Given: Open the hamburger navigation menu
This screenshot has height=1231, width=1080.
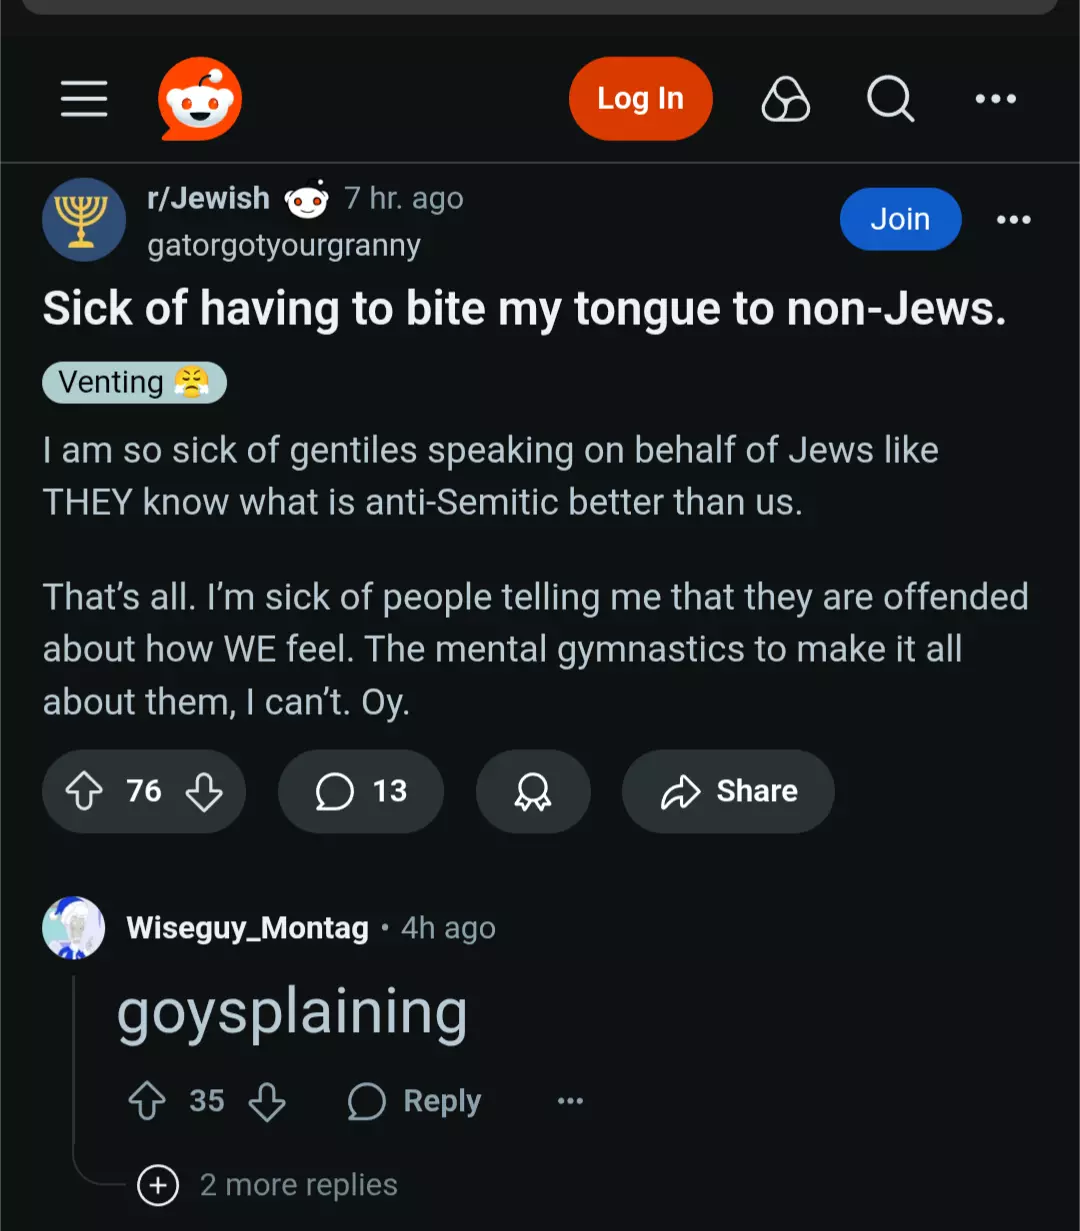Looking at the screenshot, I should coord(84,99).
